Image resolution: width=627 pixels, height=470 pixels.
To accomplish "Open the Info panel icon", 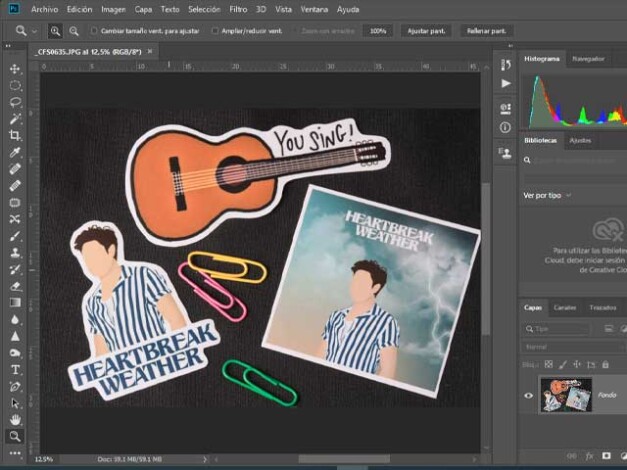I will coord(505,128).
